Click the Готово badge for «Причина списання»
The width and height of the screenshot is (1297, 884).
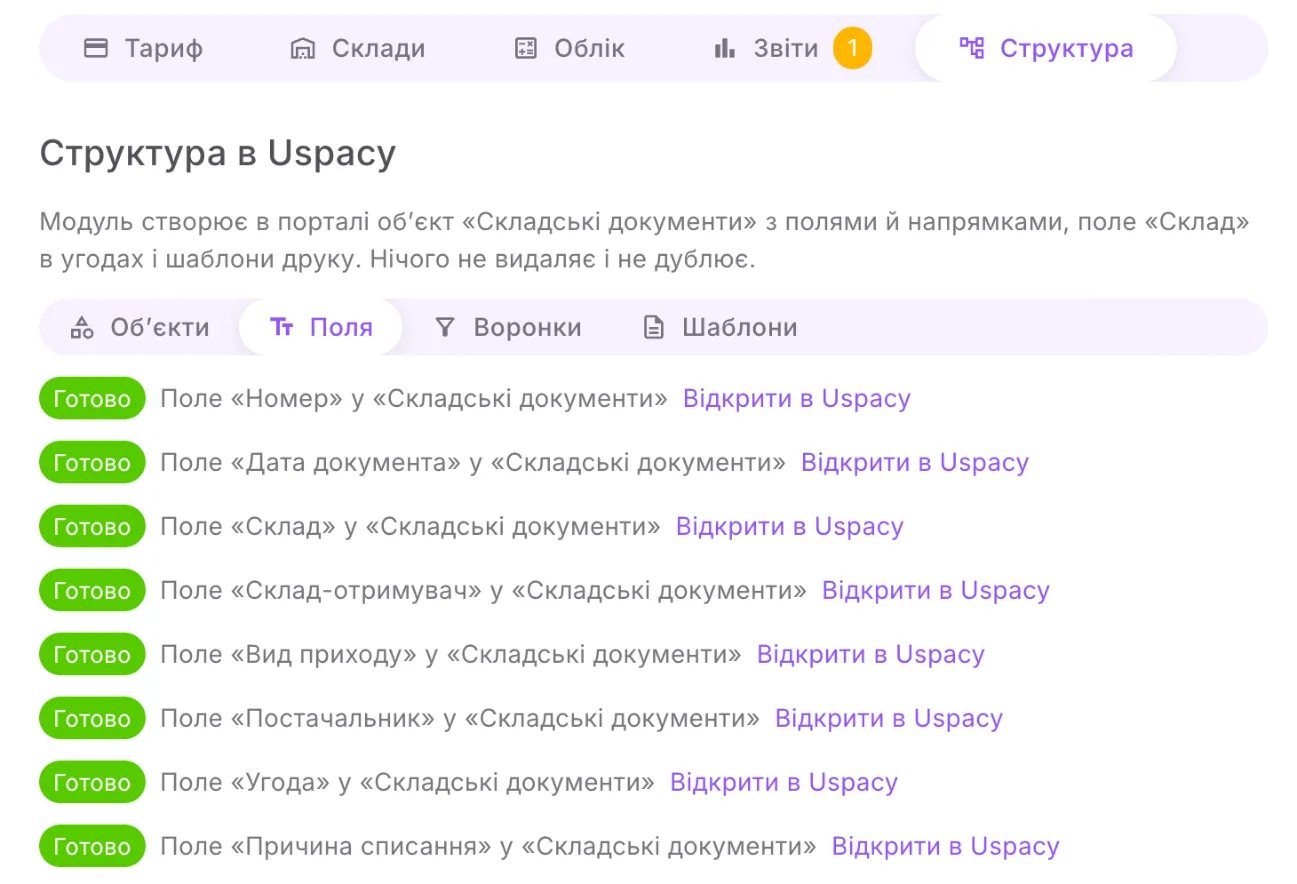(92, 846)
